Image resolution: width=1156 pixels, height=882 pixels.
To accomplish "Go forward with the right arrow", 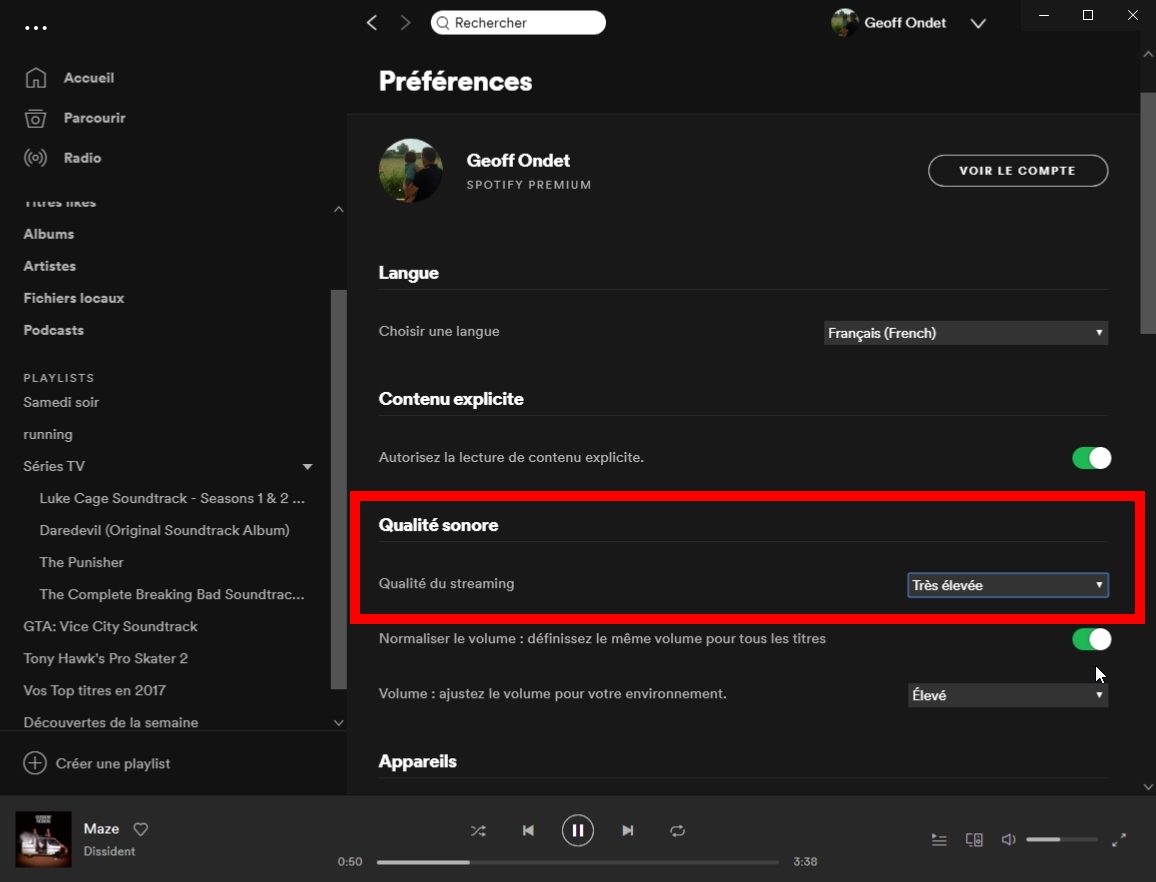I will (x=405, y=23).
